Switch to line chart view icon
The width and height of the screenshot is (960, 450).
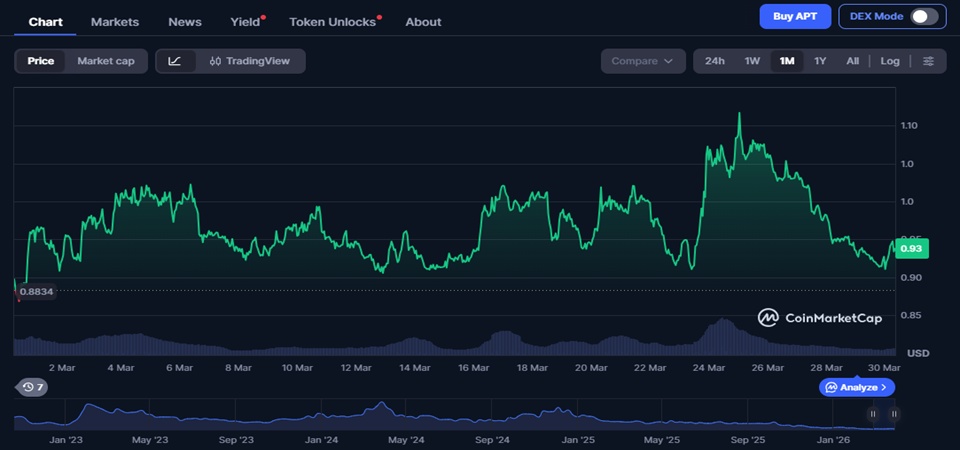pos(174,61)
